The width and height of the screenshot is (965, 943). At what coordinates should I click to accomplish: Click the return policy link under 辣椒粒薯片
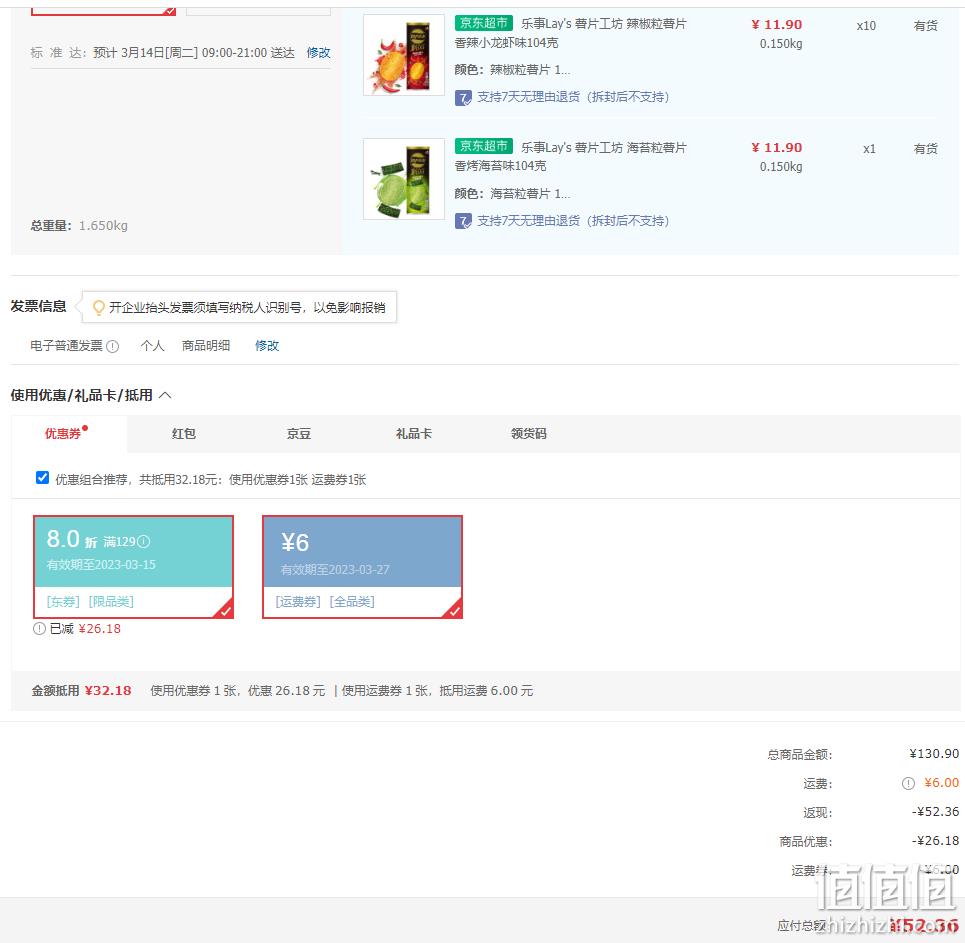click(573, 97)
